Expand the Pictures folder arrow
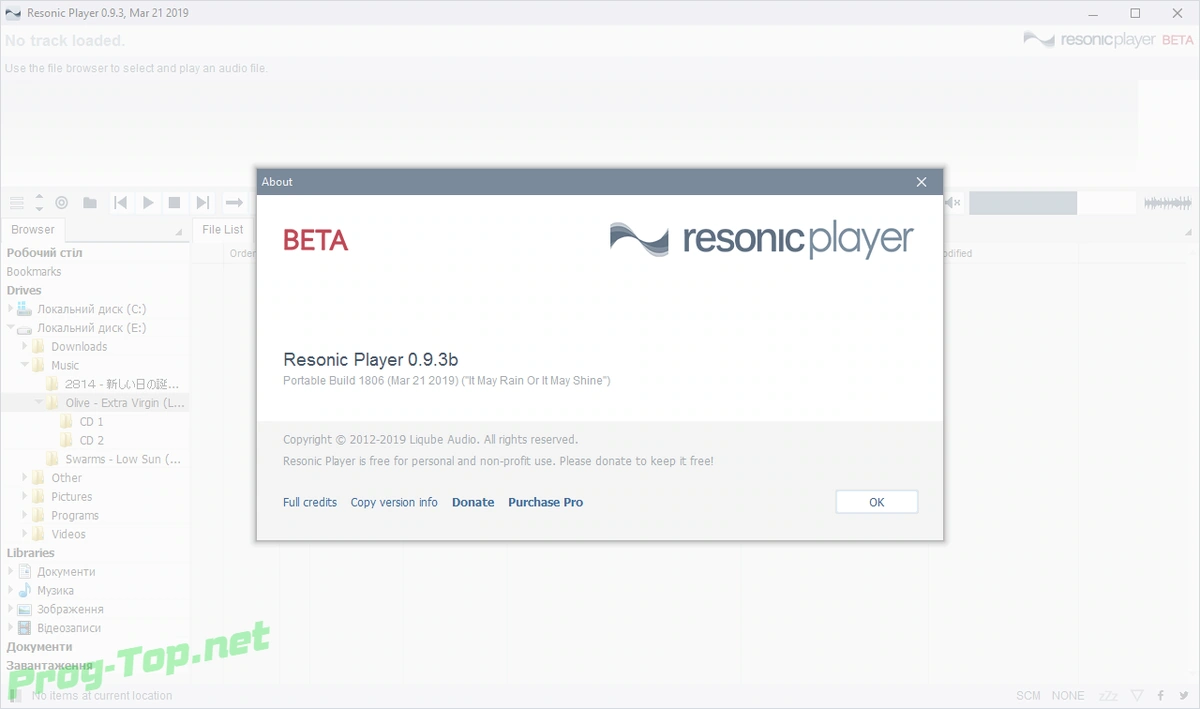Viewport: 1200px width, 709px height. [25, 497]
